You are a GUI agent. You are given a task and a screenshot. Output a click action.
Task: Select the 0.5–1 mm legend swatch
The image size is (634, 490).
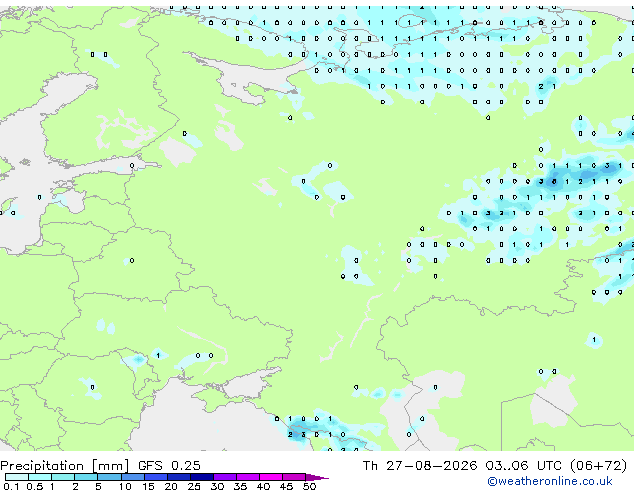[x=40, y=477]
